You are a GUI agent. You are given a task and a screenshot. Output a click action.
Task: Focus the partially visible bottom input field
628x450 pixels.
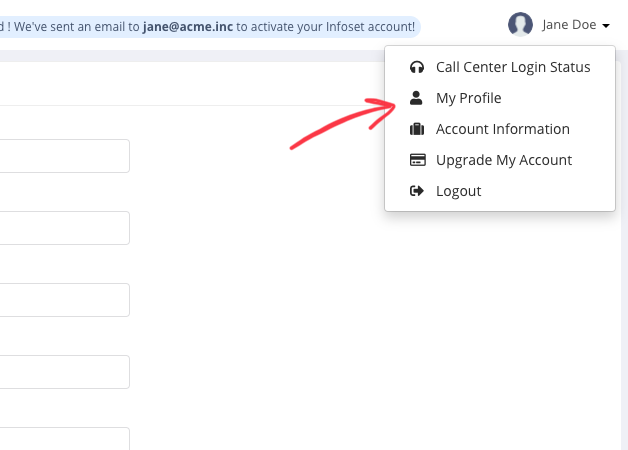(64, 439)
